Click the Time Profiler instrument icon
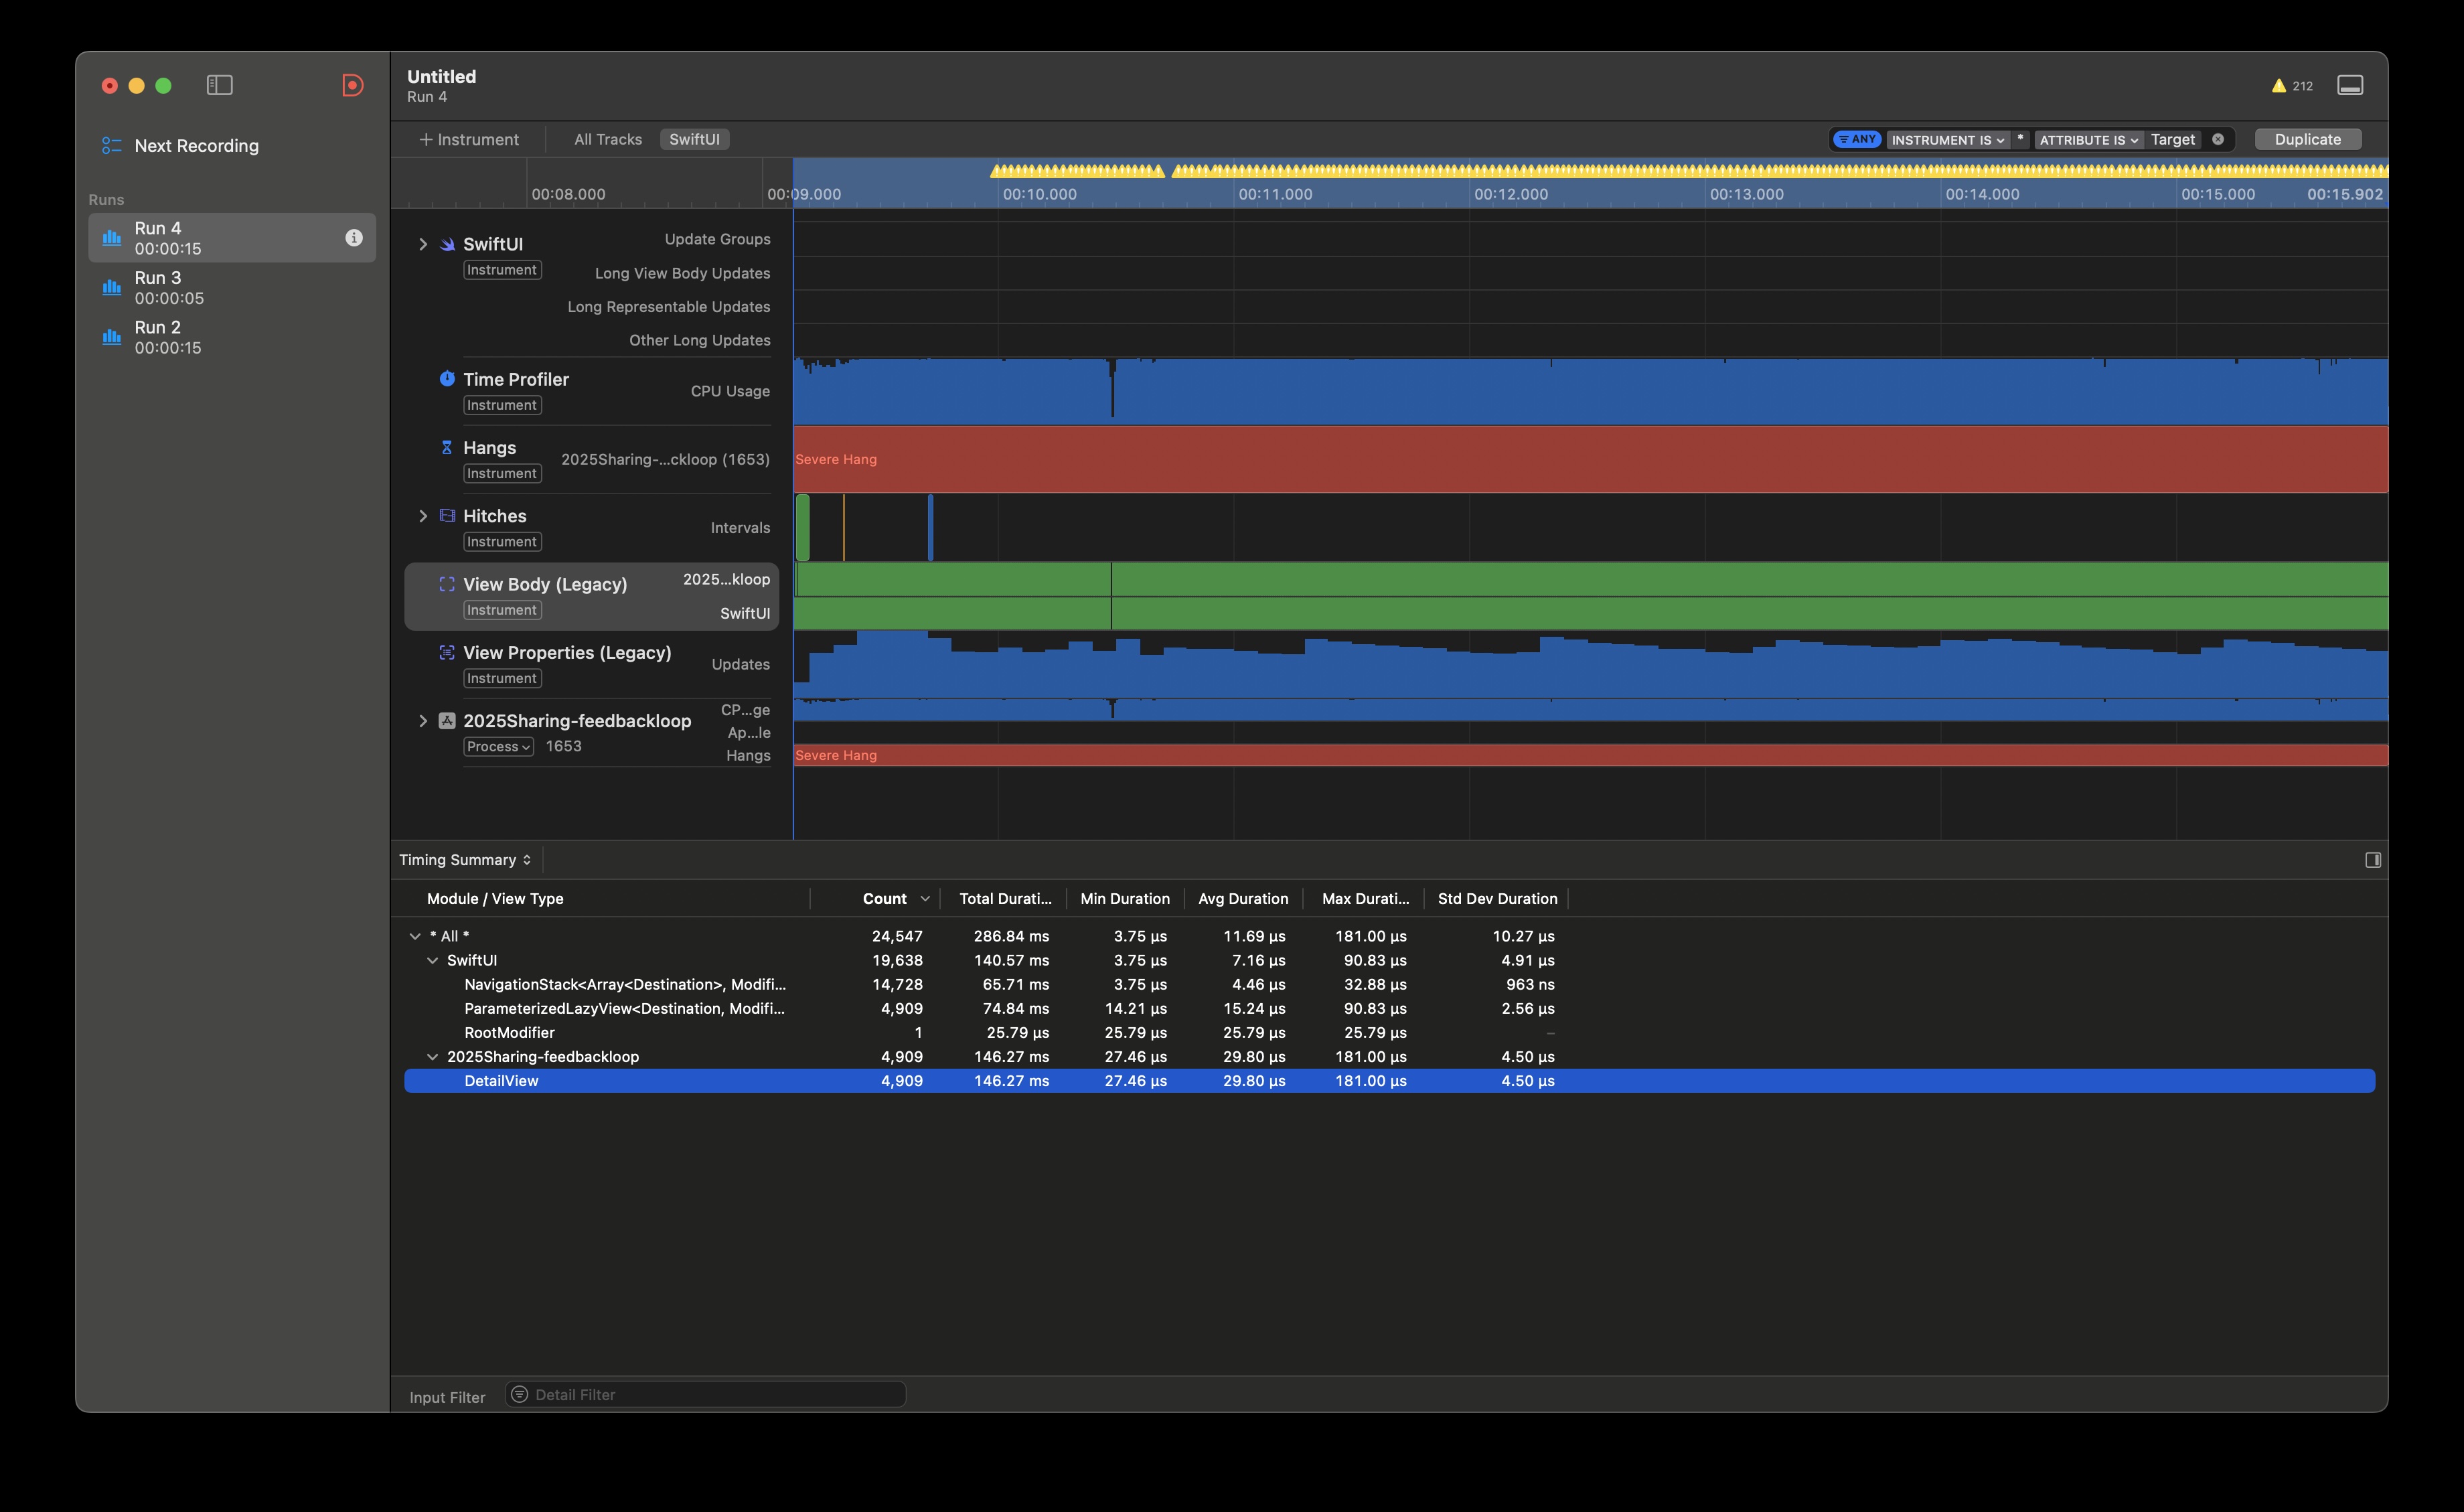The image size is (2464, 1512). (x=447, y=379)
